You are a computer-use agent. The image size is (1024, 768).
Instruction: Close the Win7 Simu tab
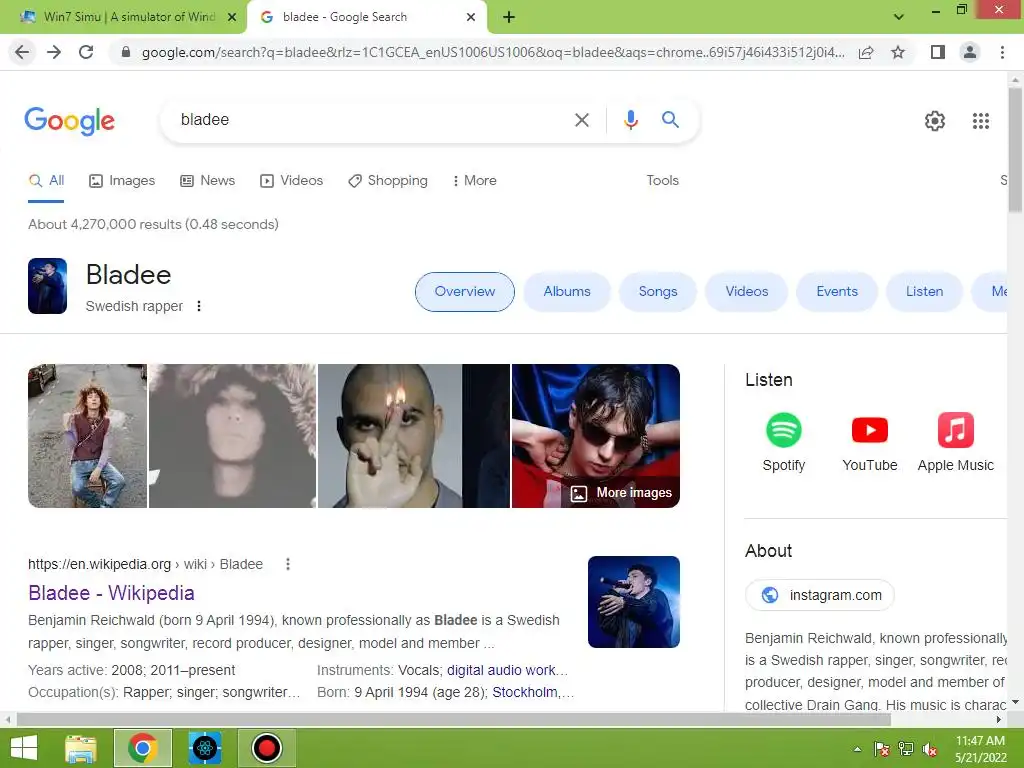click(x=232, y=17)
